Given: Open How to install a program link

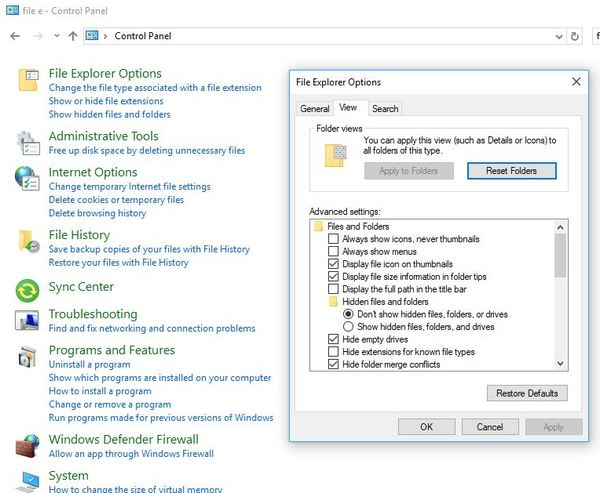Looking at the screenshot, I should click(x=100, y=391).
